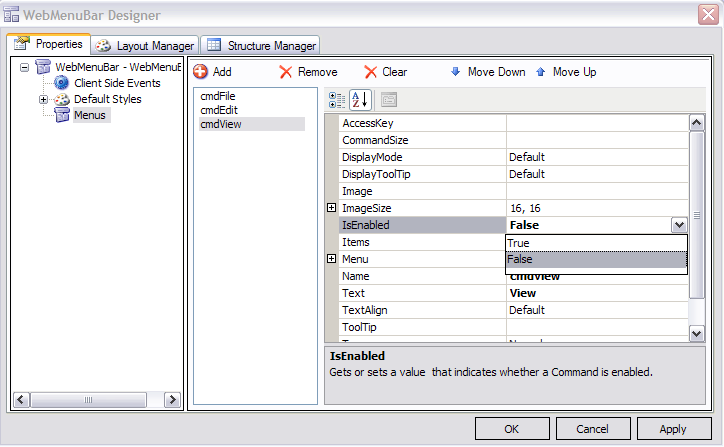Click the Move Up arrow icon
Viewport: 724px width, 447px height.
pos(541,72)
